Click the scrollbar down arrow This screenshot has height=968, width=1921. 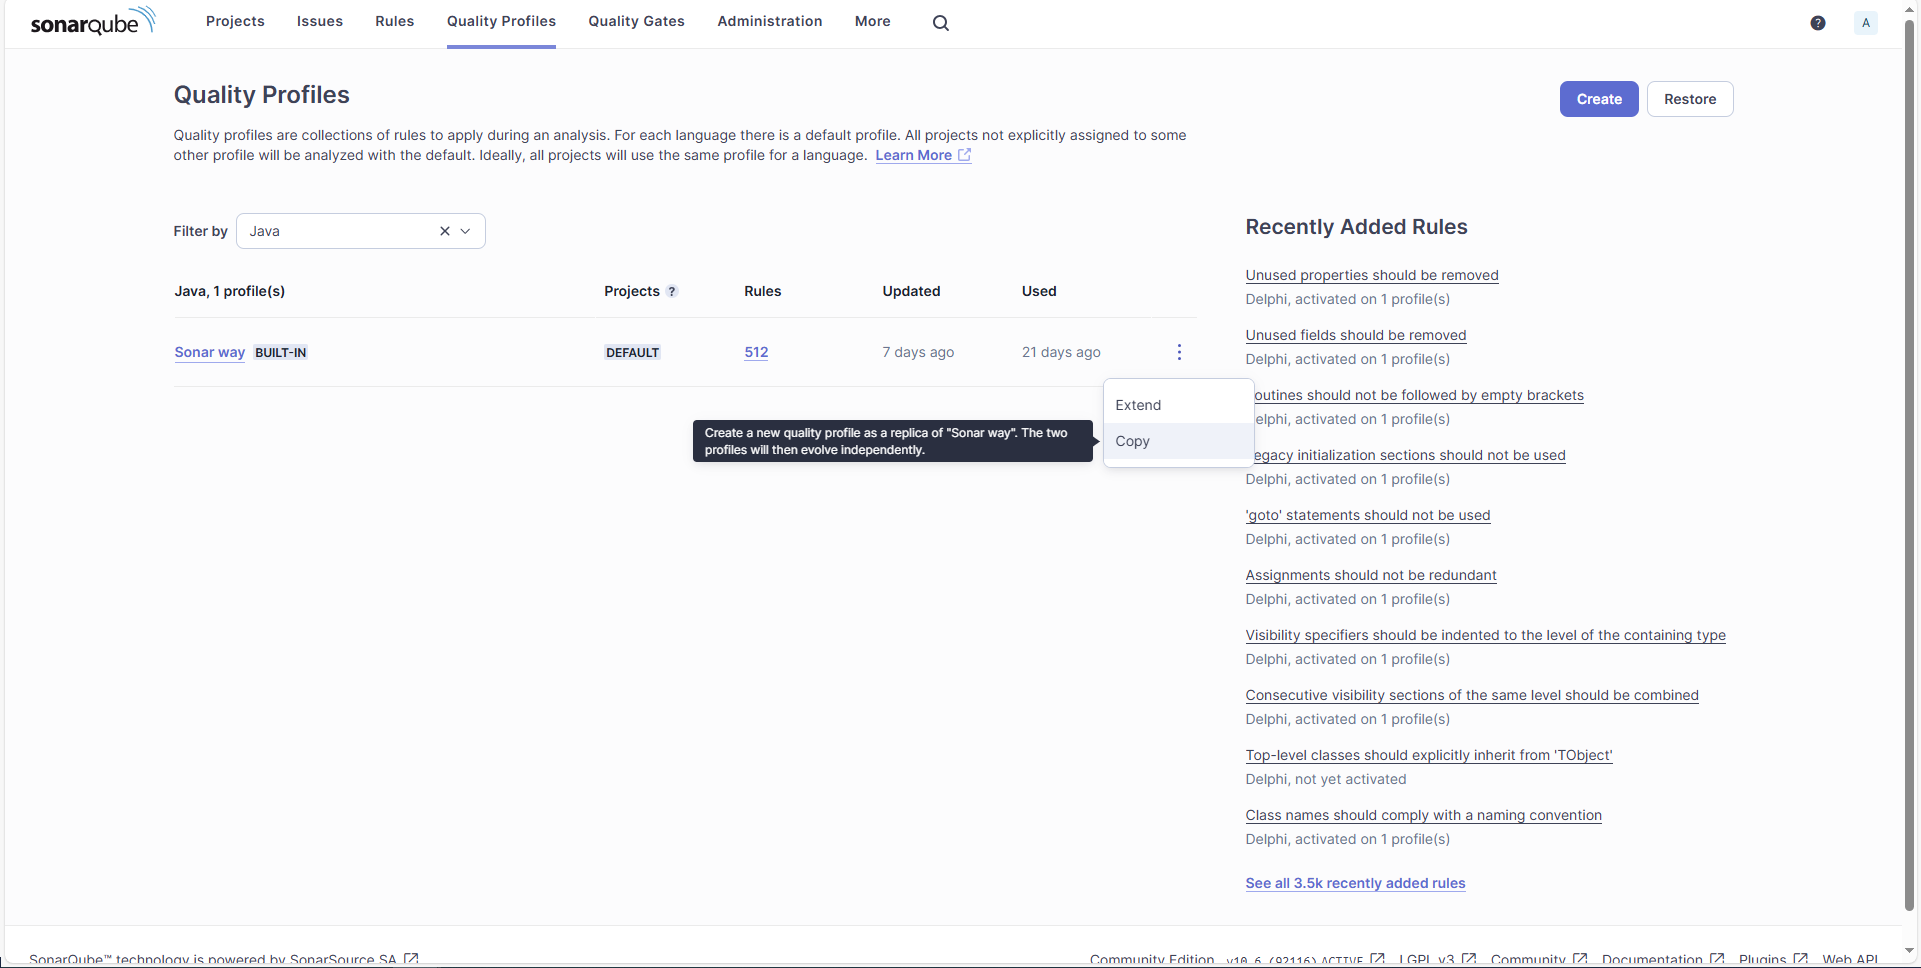1910,951
